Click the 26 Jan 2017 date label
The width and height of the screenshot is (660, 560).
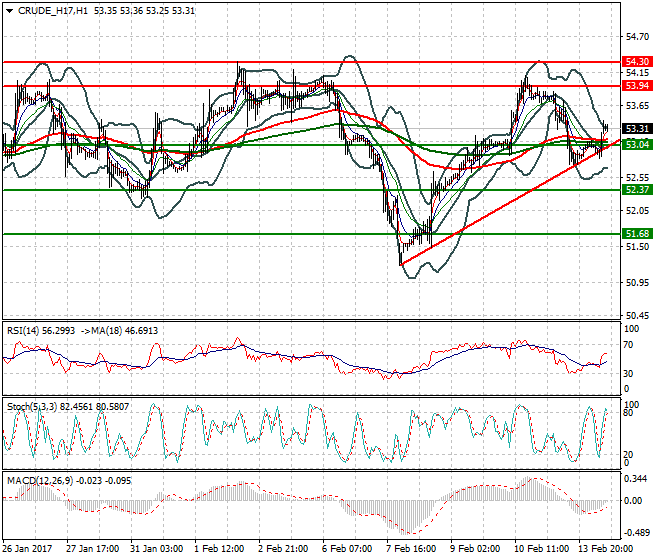(x=27, y=549)
